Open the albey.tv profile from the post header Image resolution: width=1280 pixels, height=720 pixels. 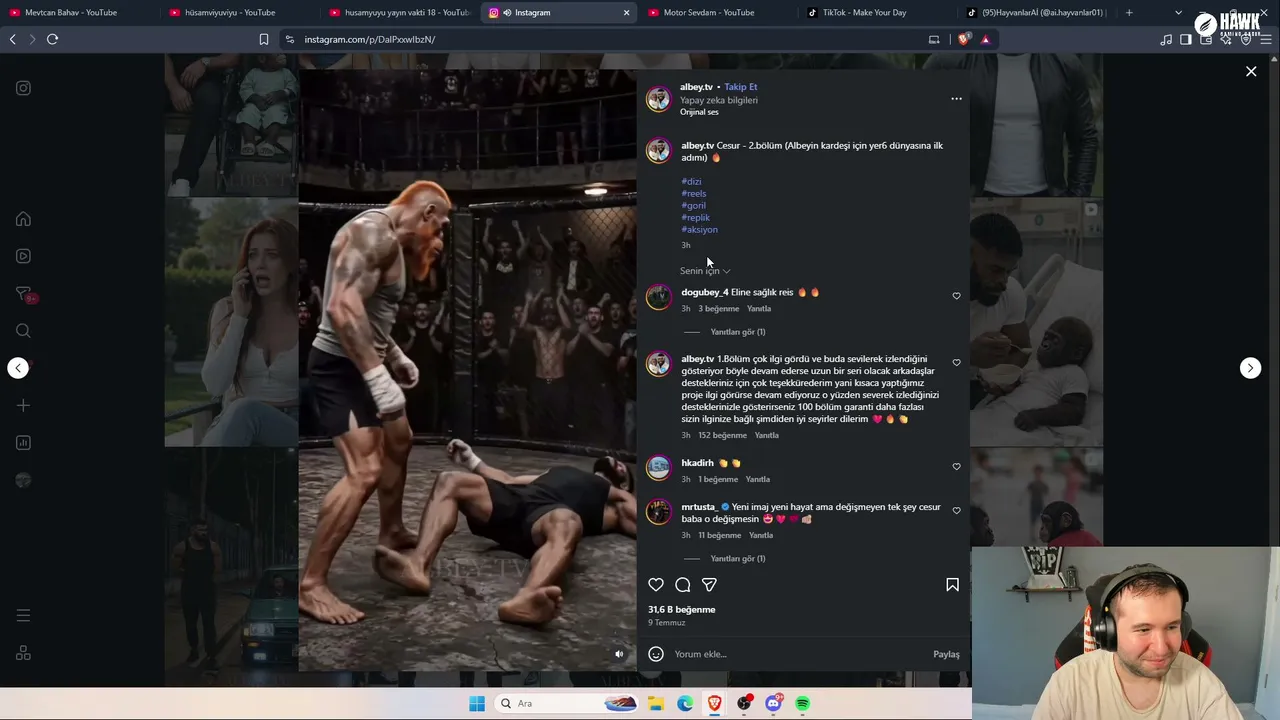click(x=697, y=87)
